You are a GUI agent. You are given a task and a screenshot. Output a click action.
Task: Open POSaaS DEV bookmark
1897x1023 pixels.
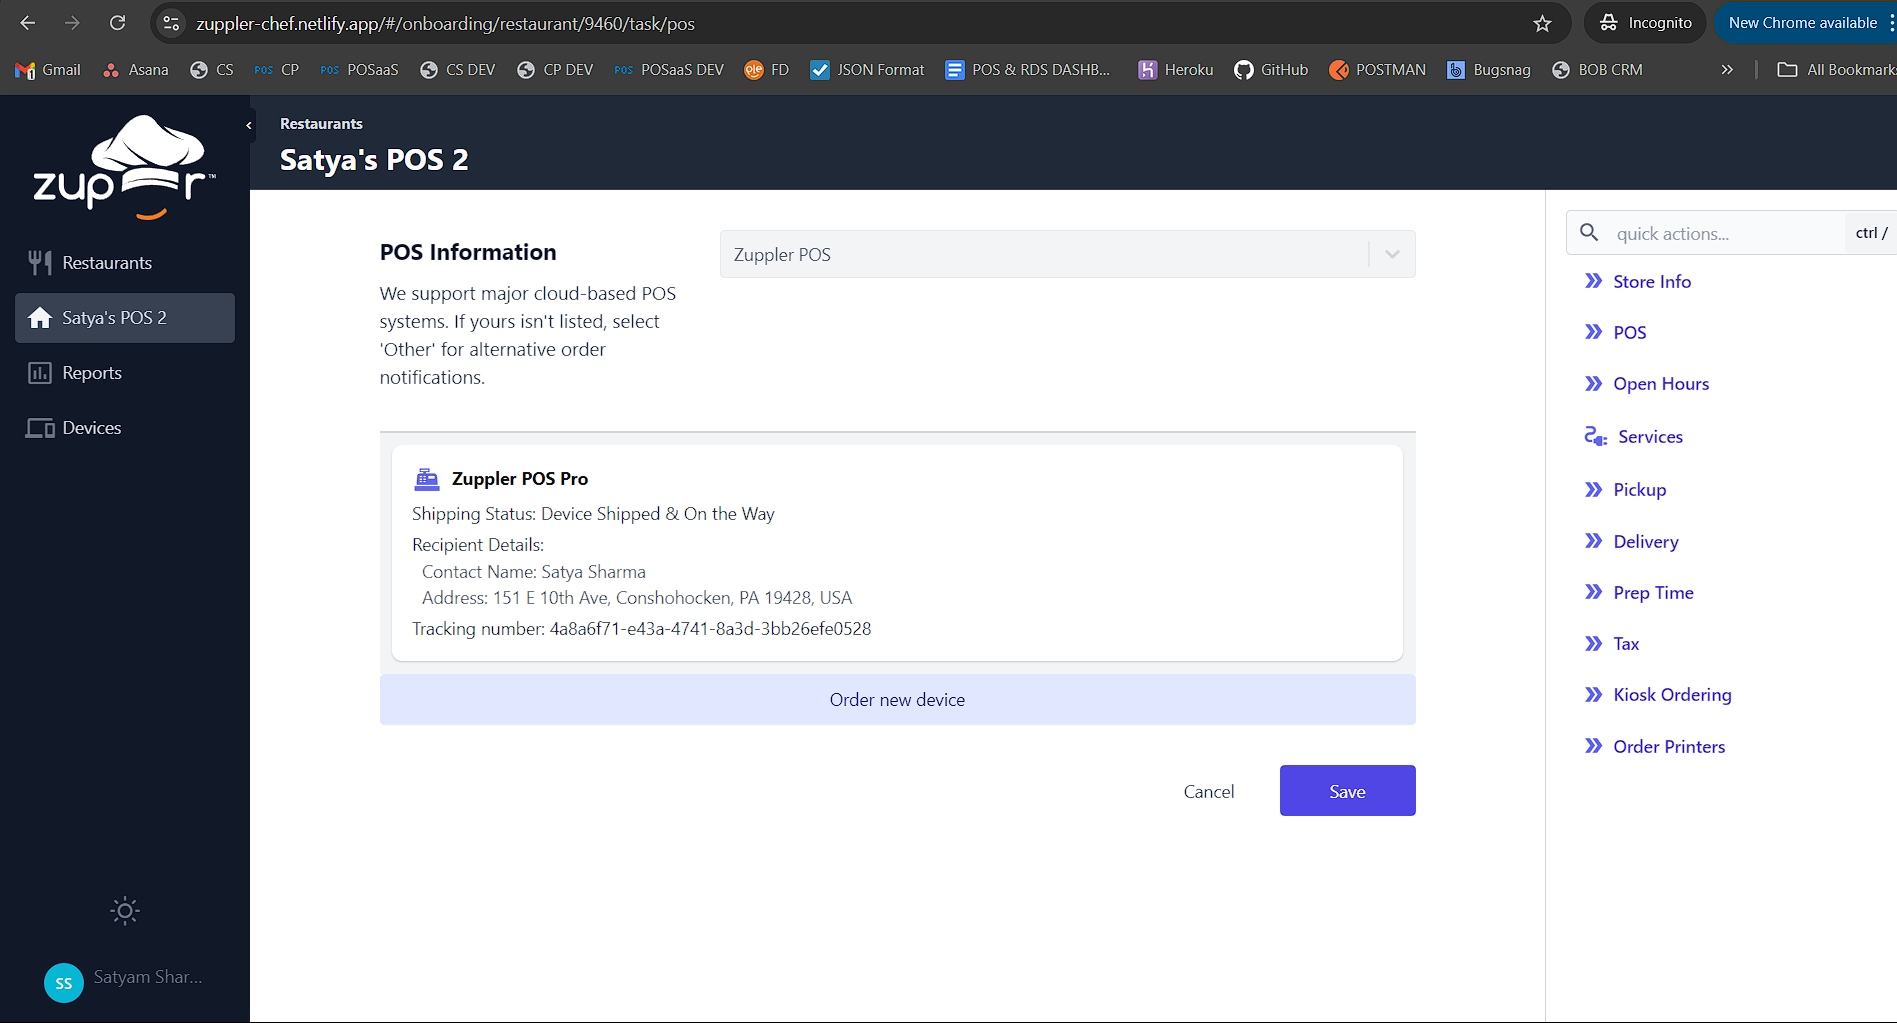pyautogui.click(x=669, y=70)
